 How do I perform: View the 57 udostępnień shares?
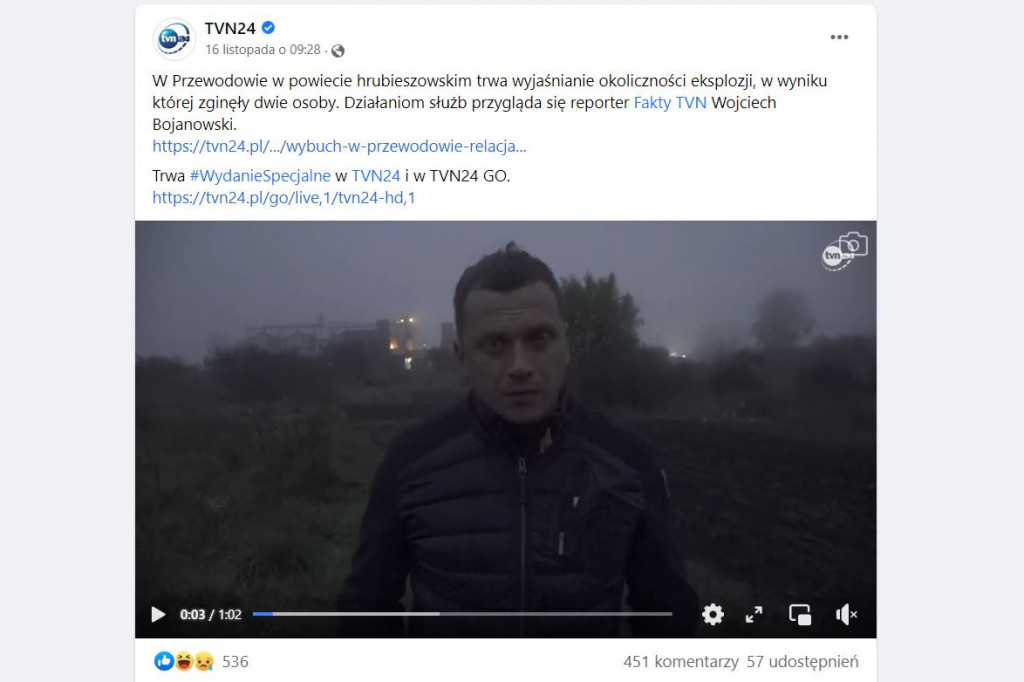point(803,662)
